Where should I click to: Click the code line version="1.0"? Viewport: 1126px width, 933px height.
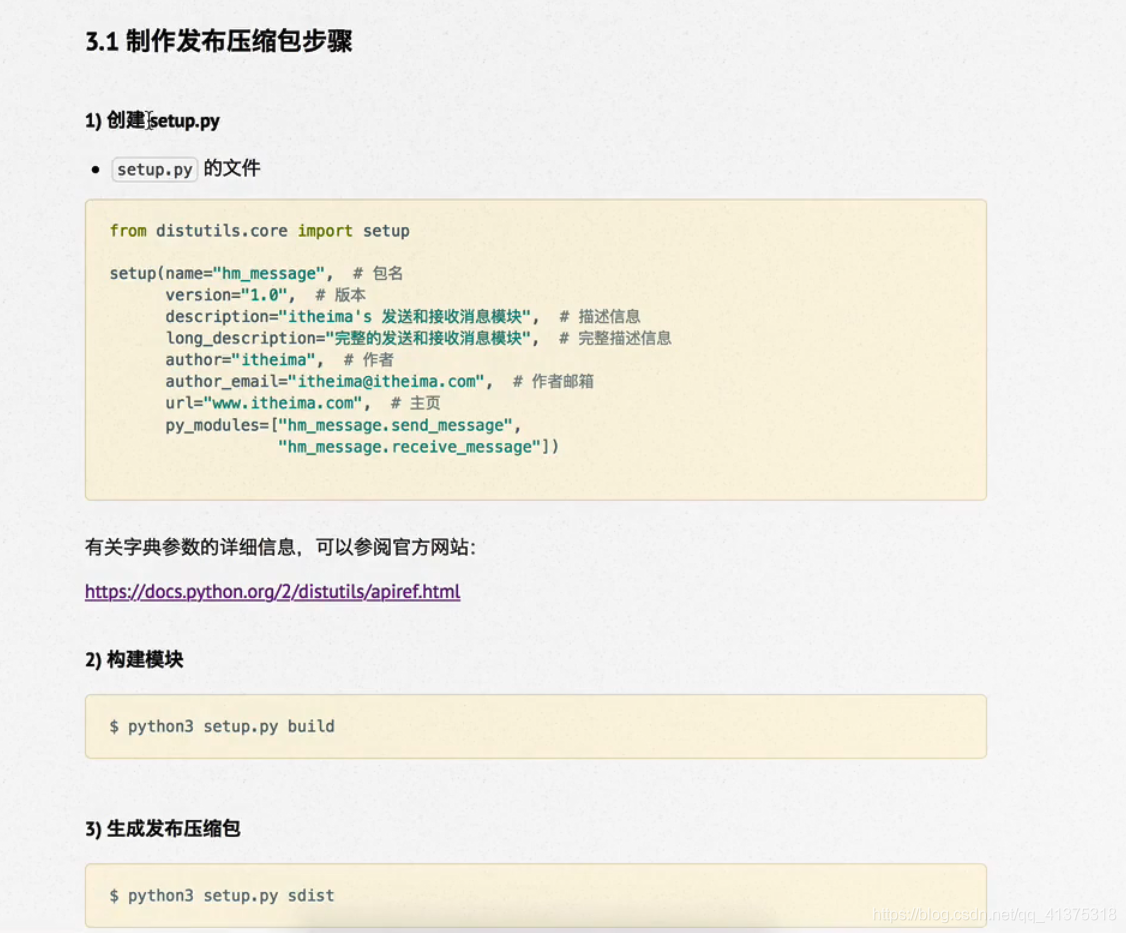click(230, 295)
